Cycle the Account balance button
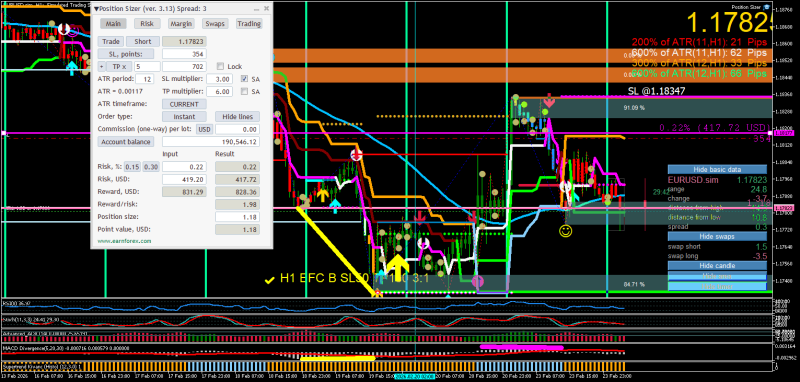The height and width of the screenshot is (382, 800). pos(126,142)
